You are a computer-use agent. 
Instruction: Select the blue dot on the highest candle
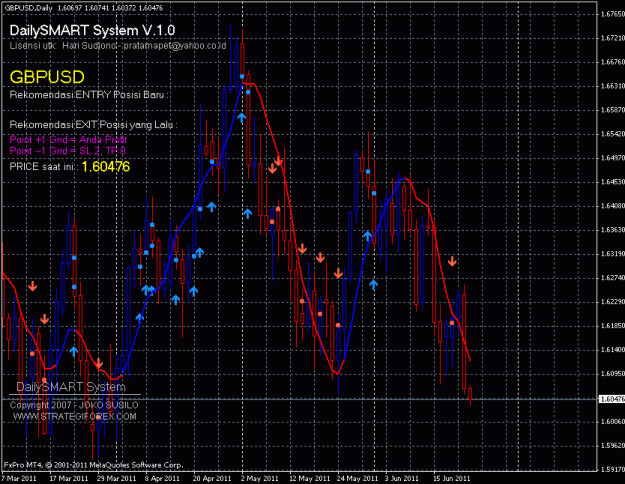tap(242, 76)
